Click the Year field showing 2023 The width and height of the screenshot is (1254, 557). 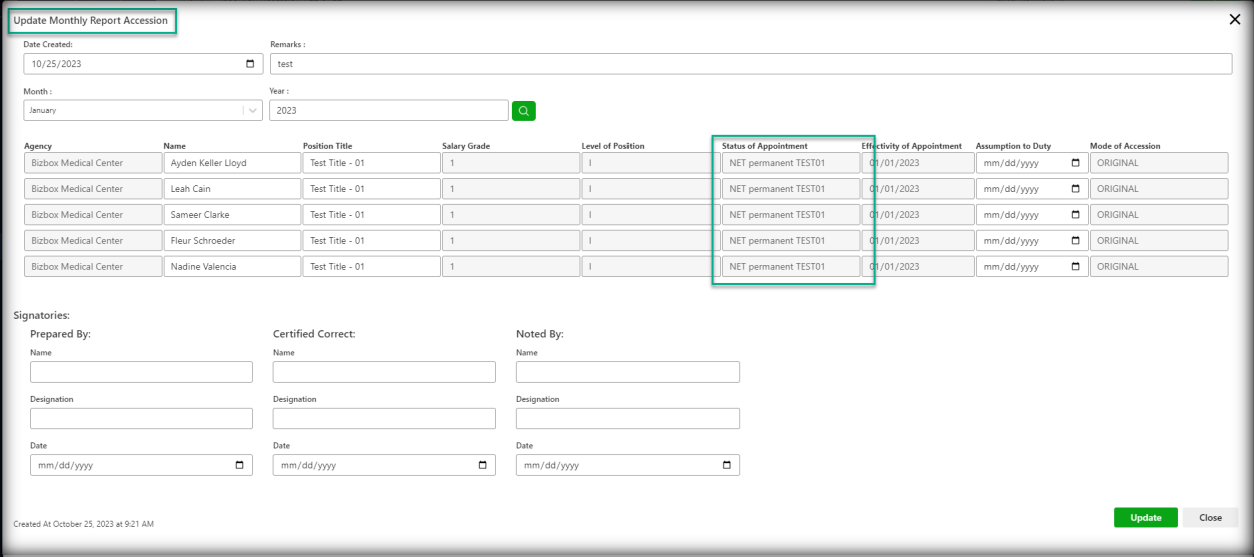point(388,111)
